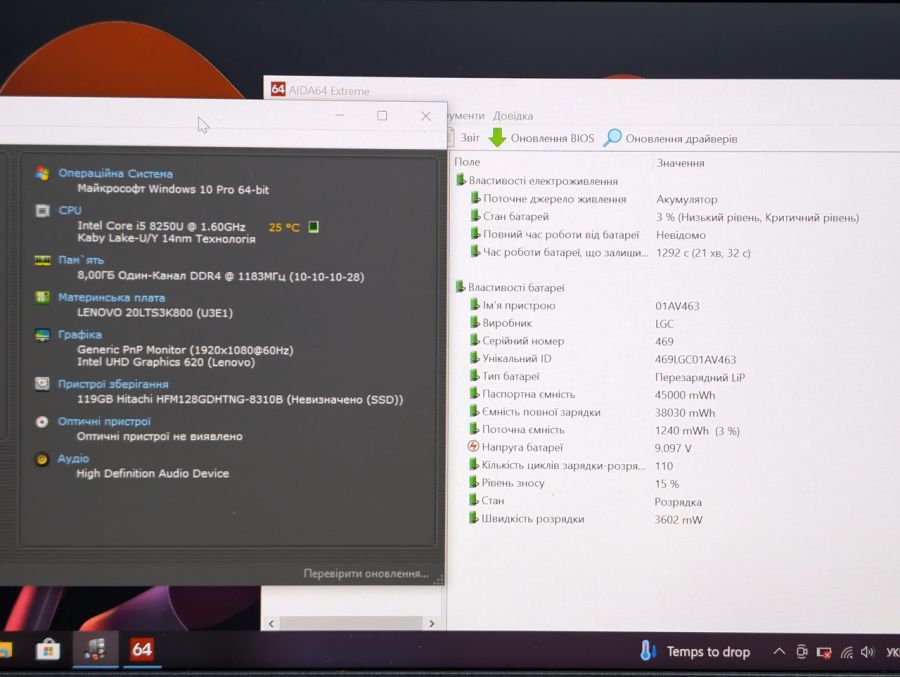Click Оновлення BIOS toolbar button
900x677 pixels.
coord(541,138)
